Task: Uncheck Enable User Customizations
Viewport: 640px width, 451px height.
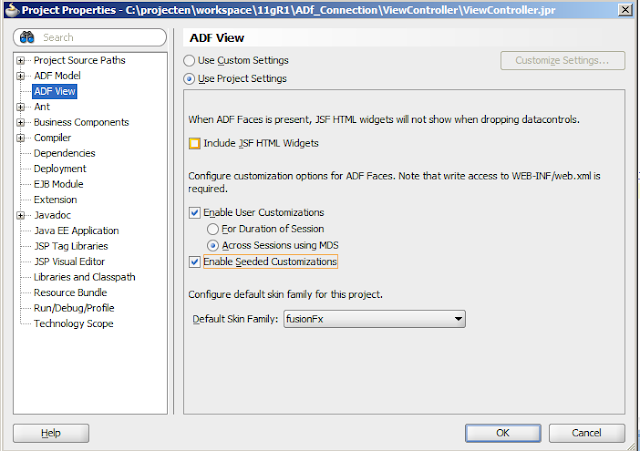Action: click(x=194, y=213)
